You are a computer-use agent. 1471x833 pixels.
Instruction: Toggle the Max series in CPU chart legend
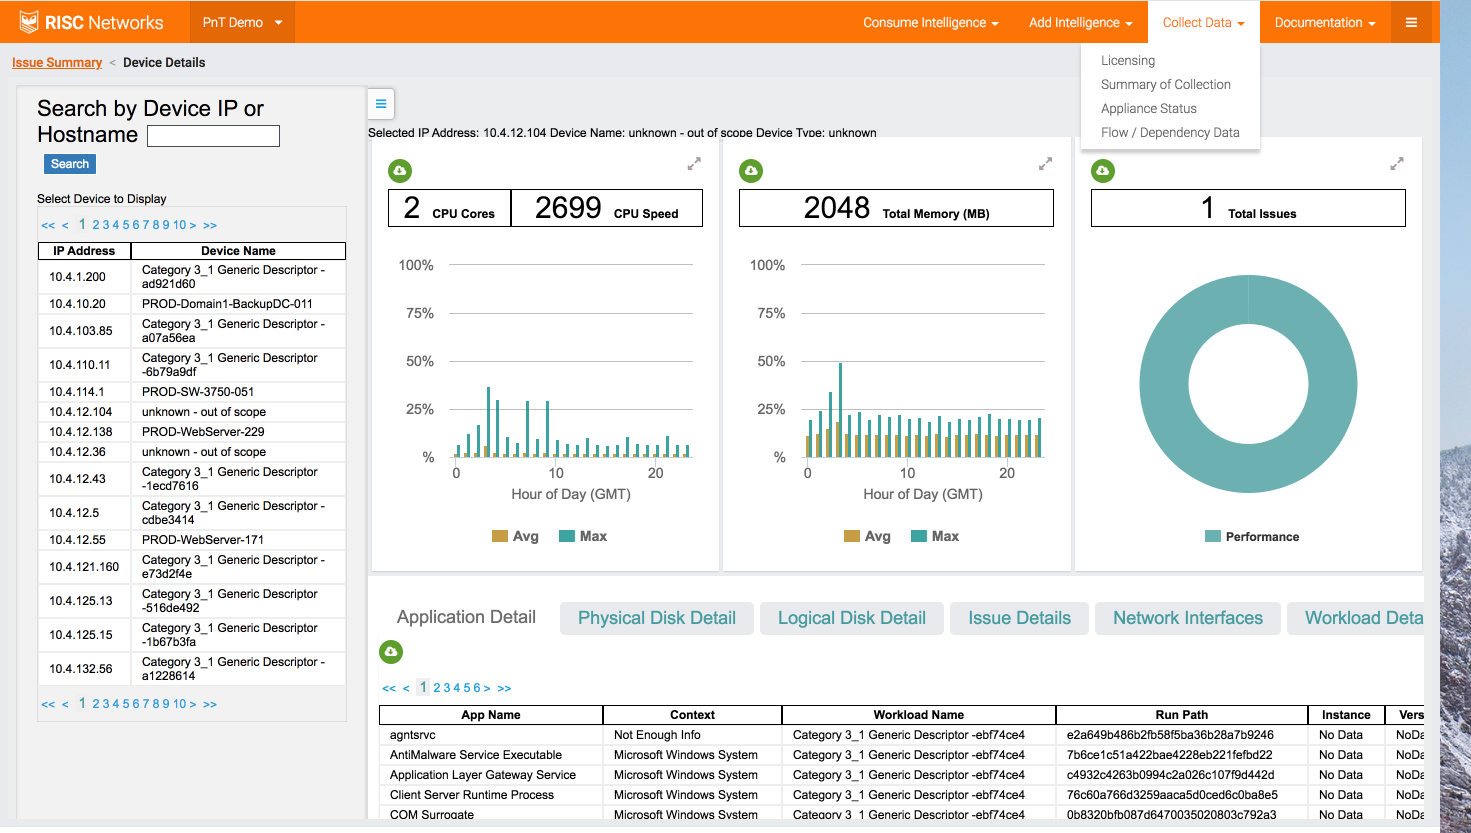point(583,536)
